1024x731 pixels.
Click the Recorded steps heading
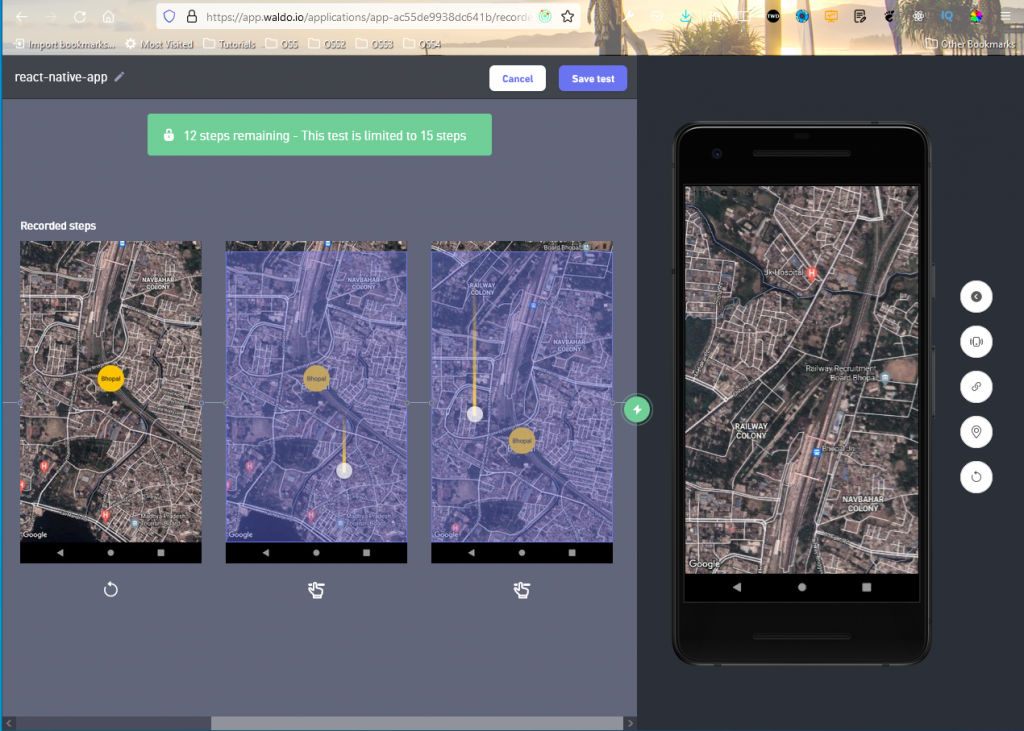(x=58, y=225)
